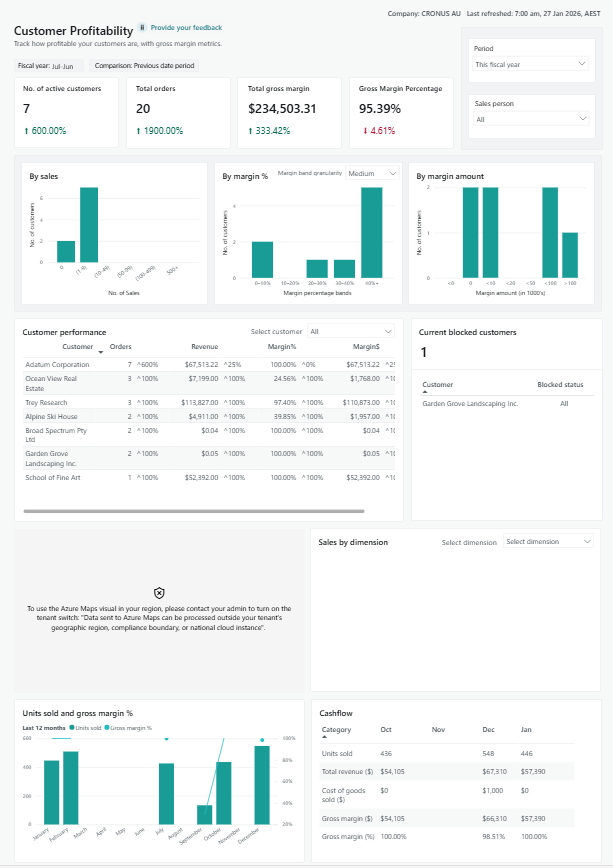Click the Blocked status column header
This screenshot has height=868, width=613.
[x=560, y=384]
